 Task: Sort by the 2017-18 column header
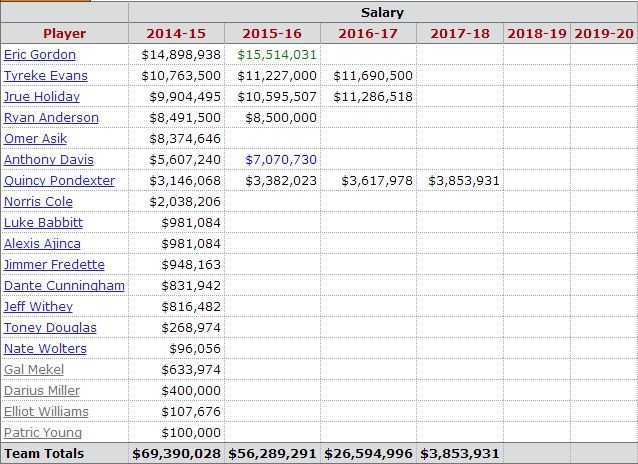tap(460, 33)
